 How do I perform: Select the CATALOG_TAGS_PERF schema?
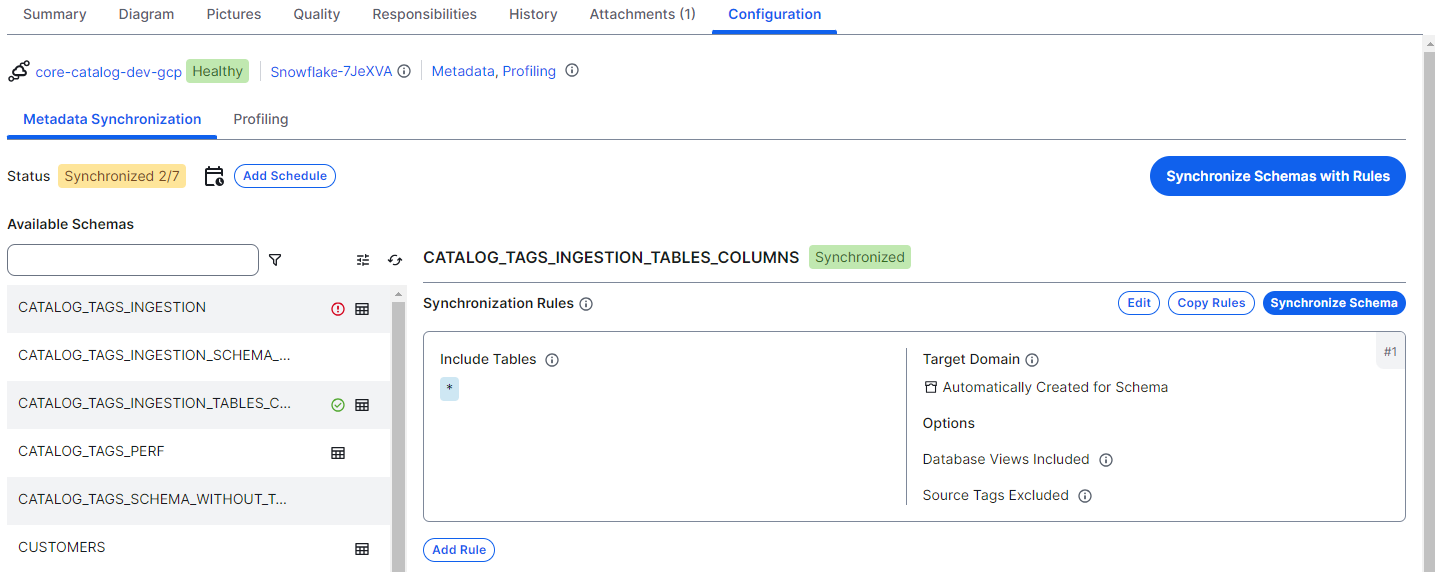coord(91,451)
